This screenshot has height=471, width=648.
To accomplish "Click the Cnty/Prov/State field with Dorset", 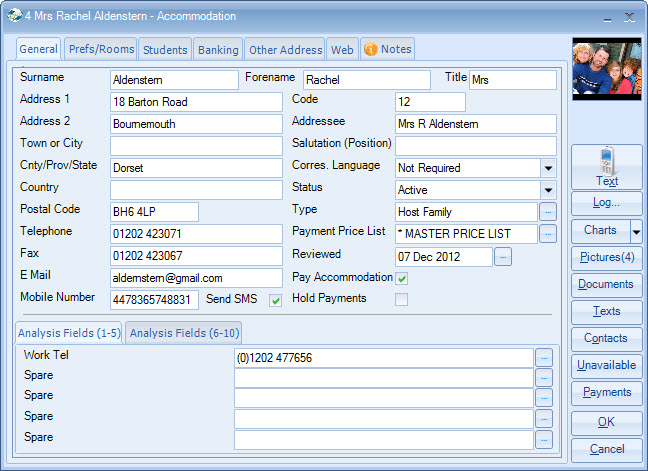I will click(196, 168).
